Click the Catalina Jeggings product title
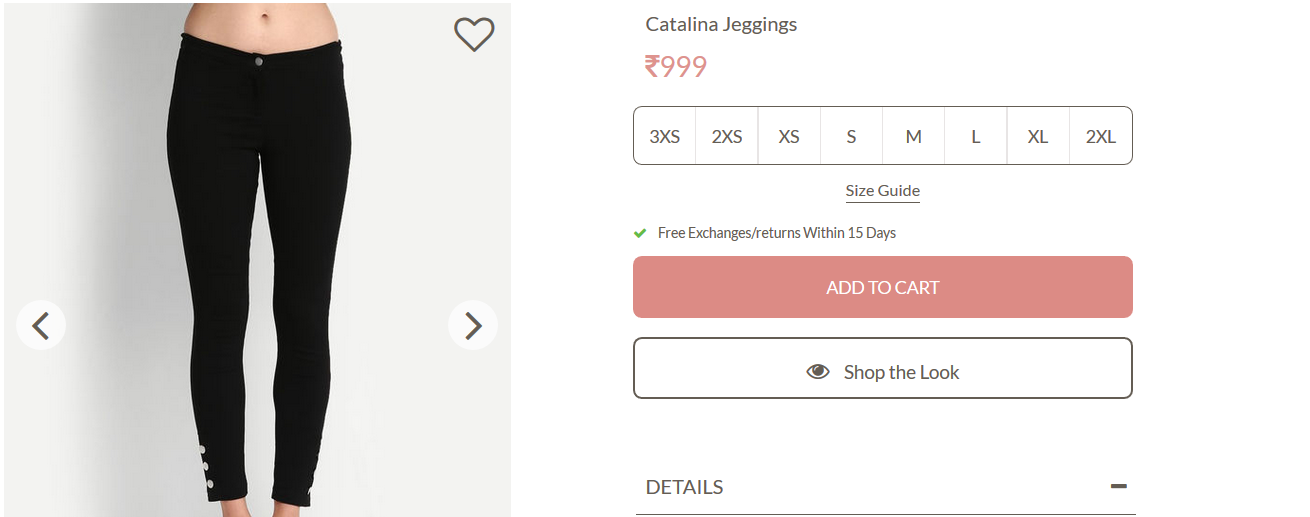1310x517 pixels. pyautogui.click(x=721, y=24)
